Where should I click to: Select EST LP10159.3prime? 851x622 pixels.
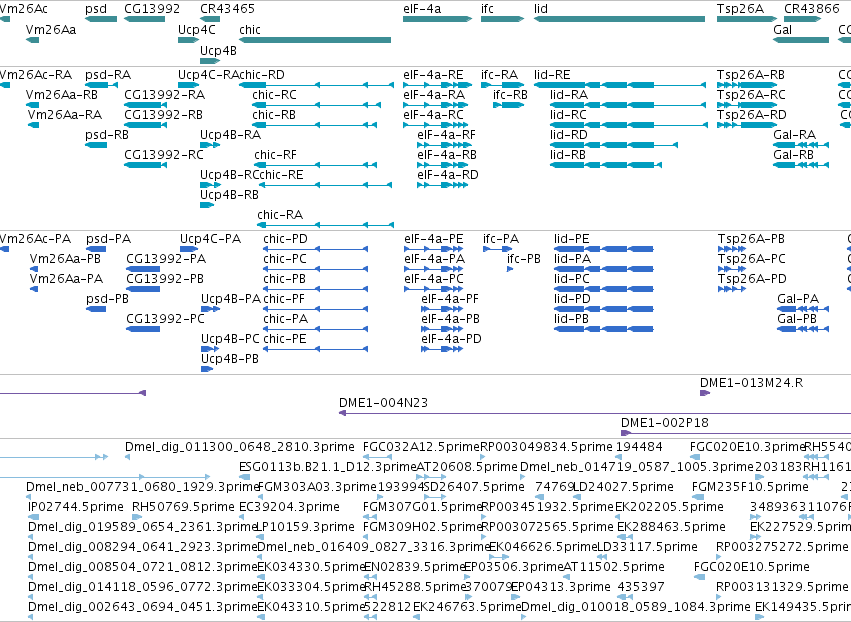[261, 537]
